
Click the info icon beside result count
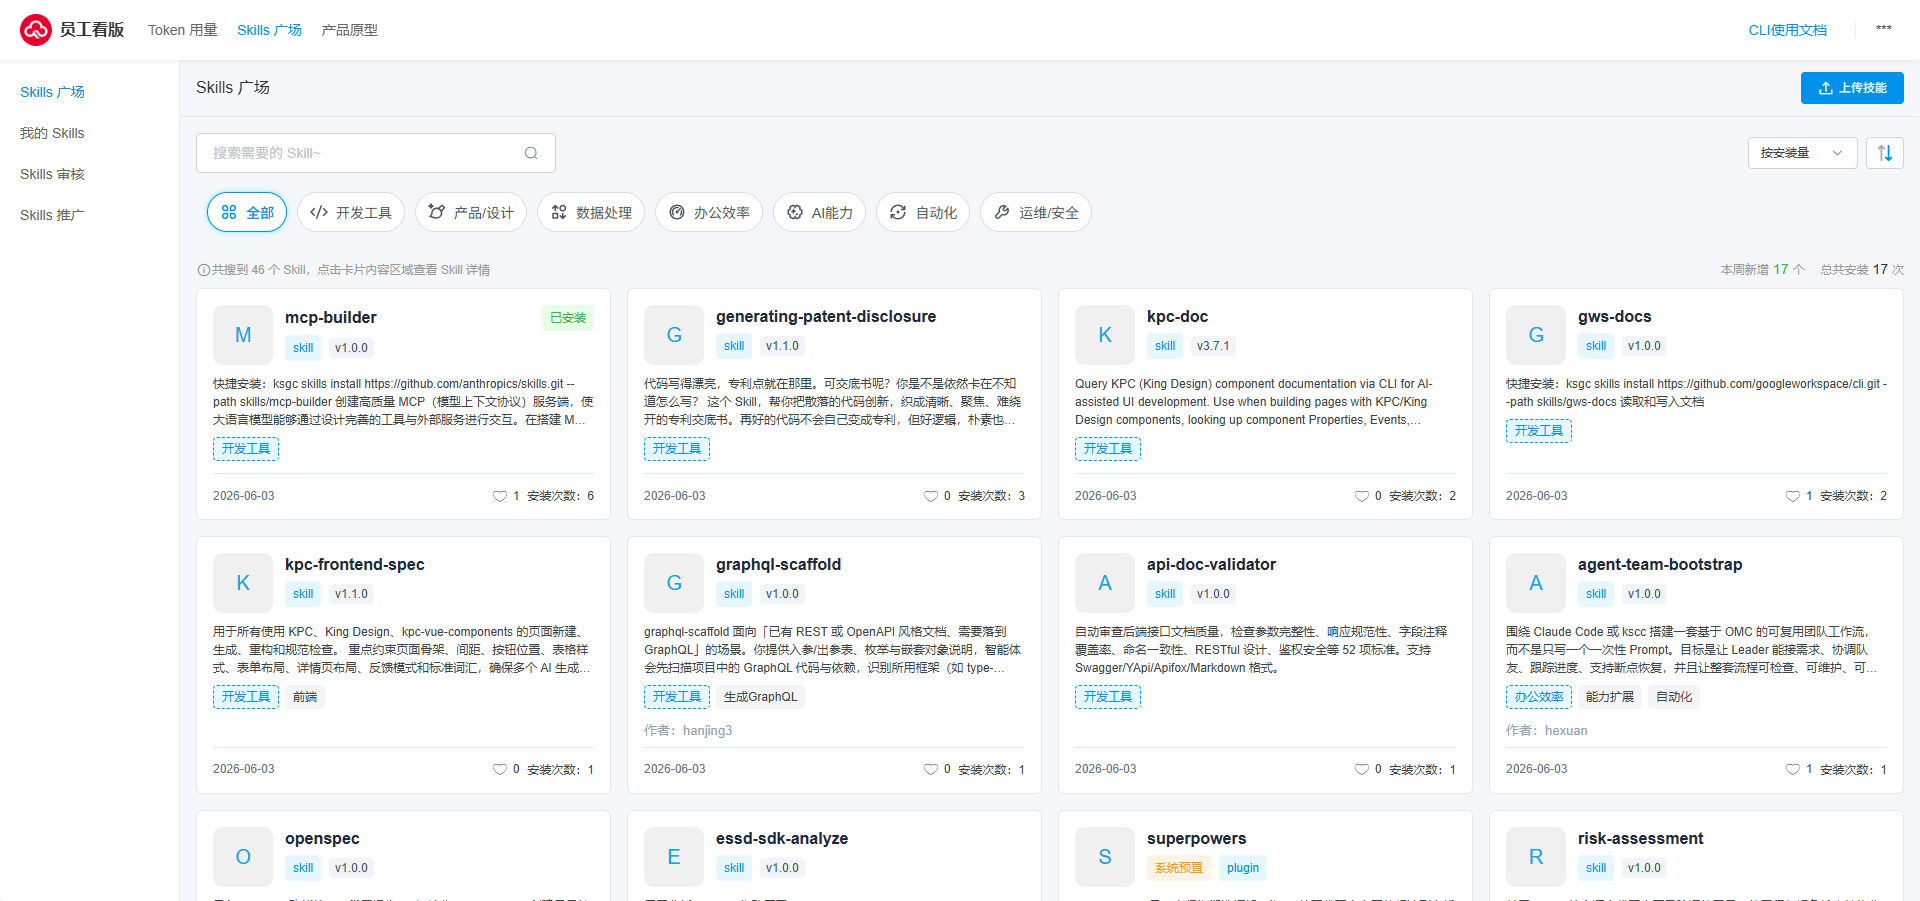coord(204,270)
